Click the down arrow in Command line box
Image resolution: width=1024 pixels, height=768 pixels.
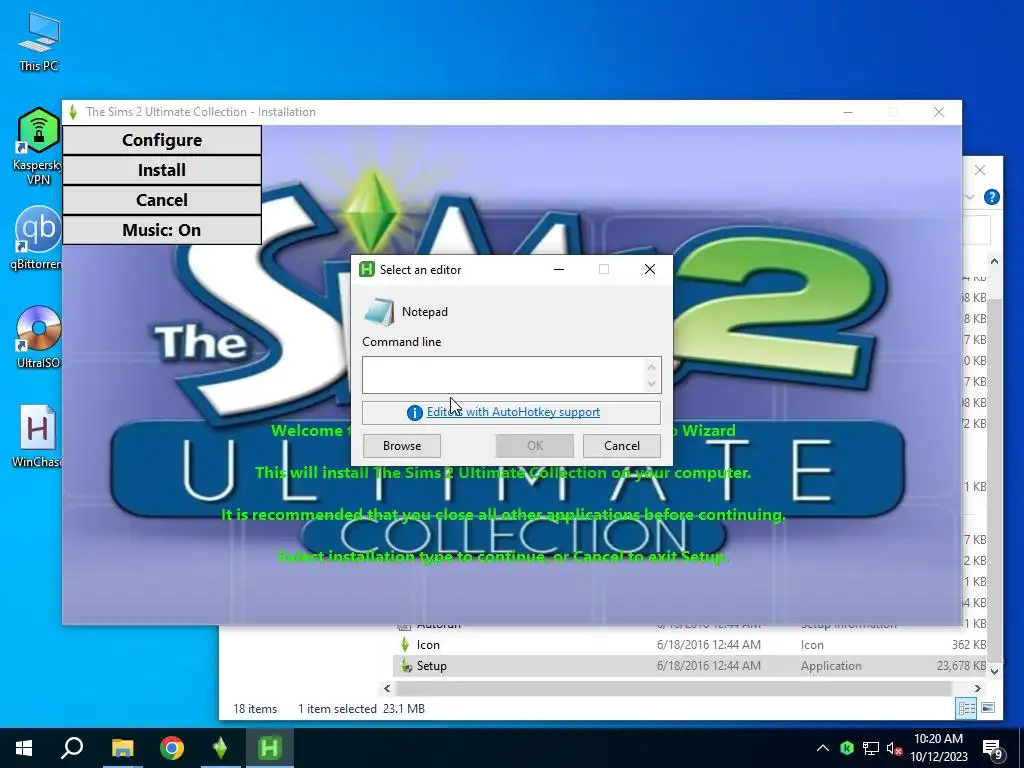tap(651, 384)
